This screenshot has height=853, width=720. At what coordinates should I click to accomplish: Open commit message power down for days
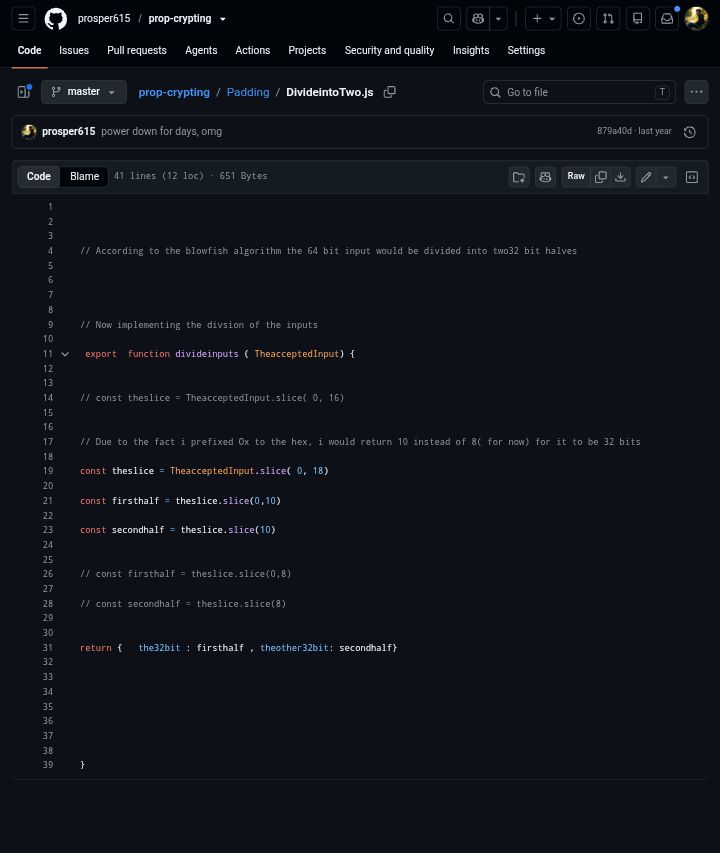pyautogui.click(x=162, y=131)
